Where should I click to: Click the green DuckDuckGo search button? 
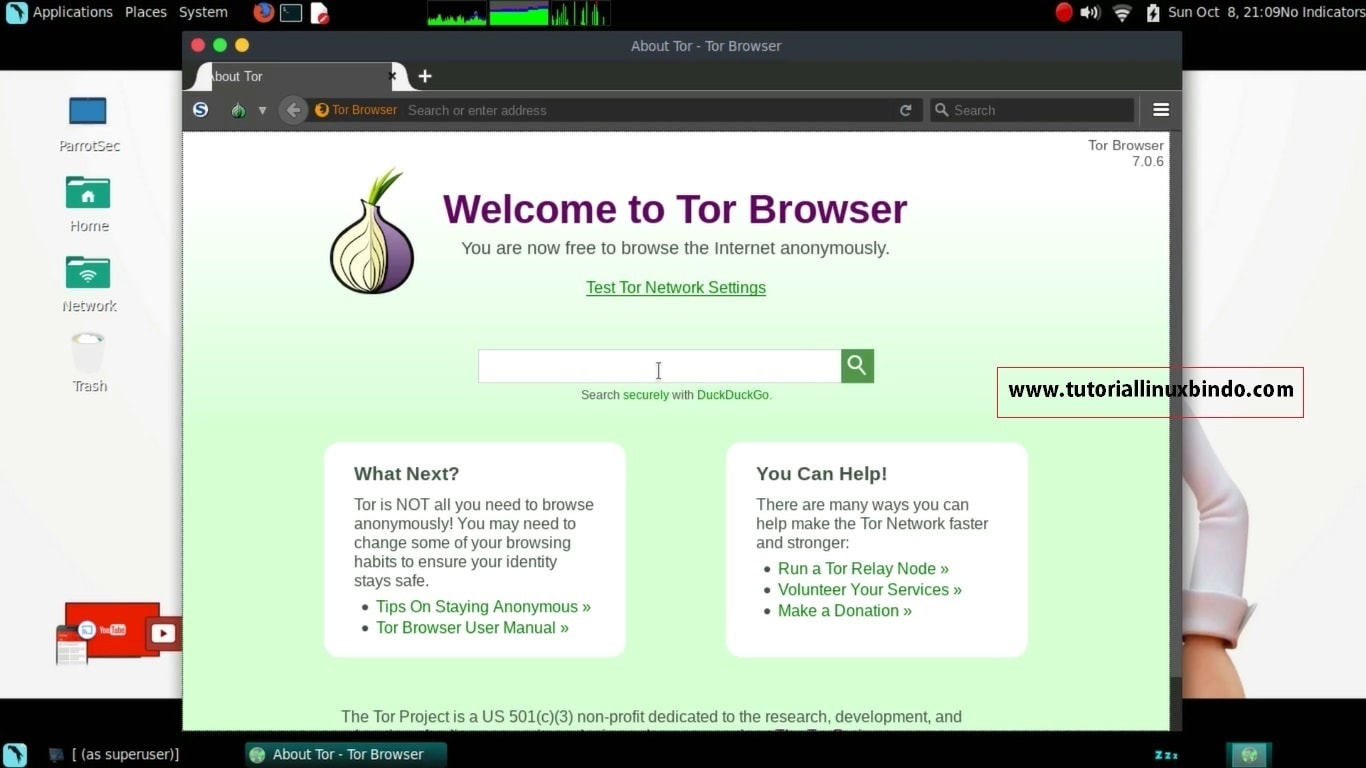[x=858, y=366]
